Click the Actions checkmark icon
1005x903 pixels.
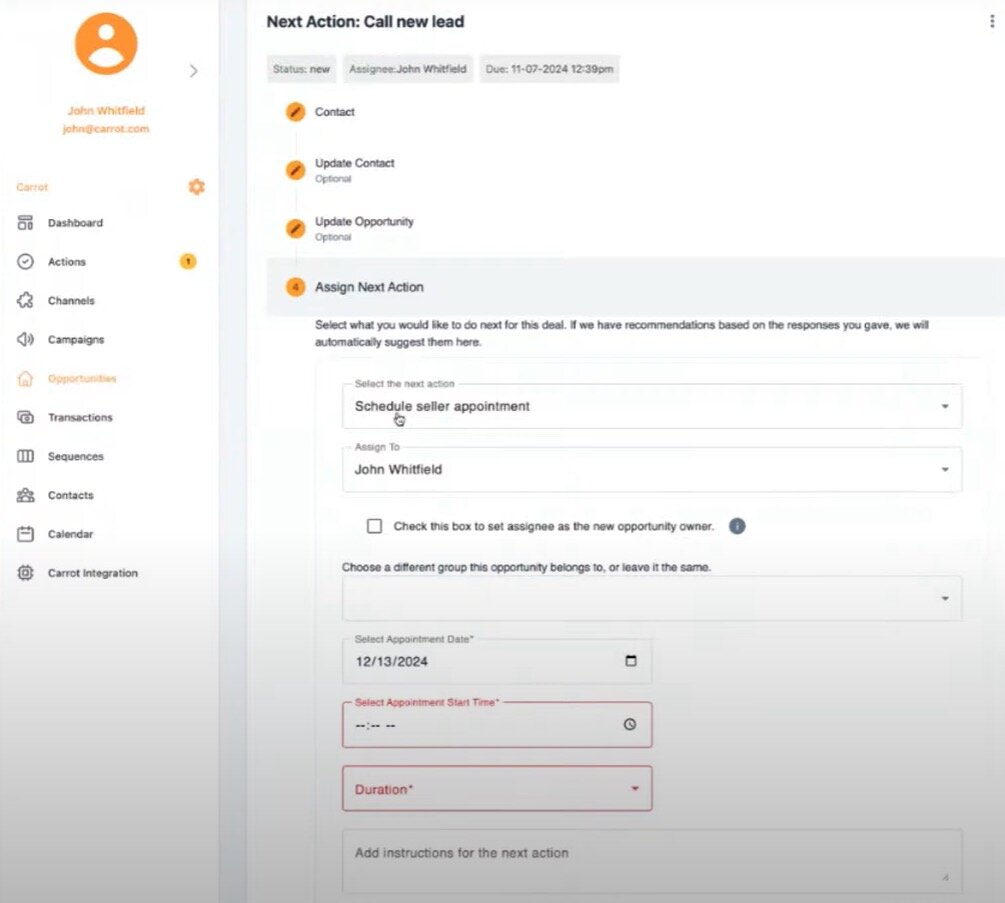(x=25, y=261)
